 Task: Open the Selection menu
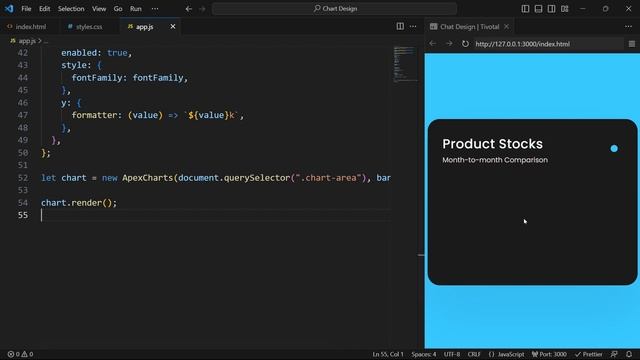[71, 9]
